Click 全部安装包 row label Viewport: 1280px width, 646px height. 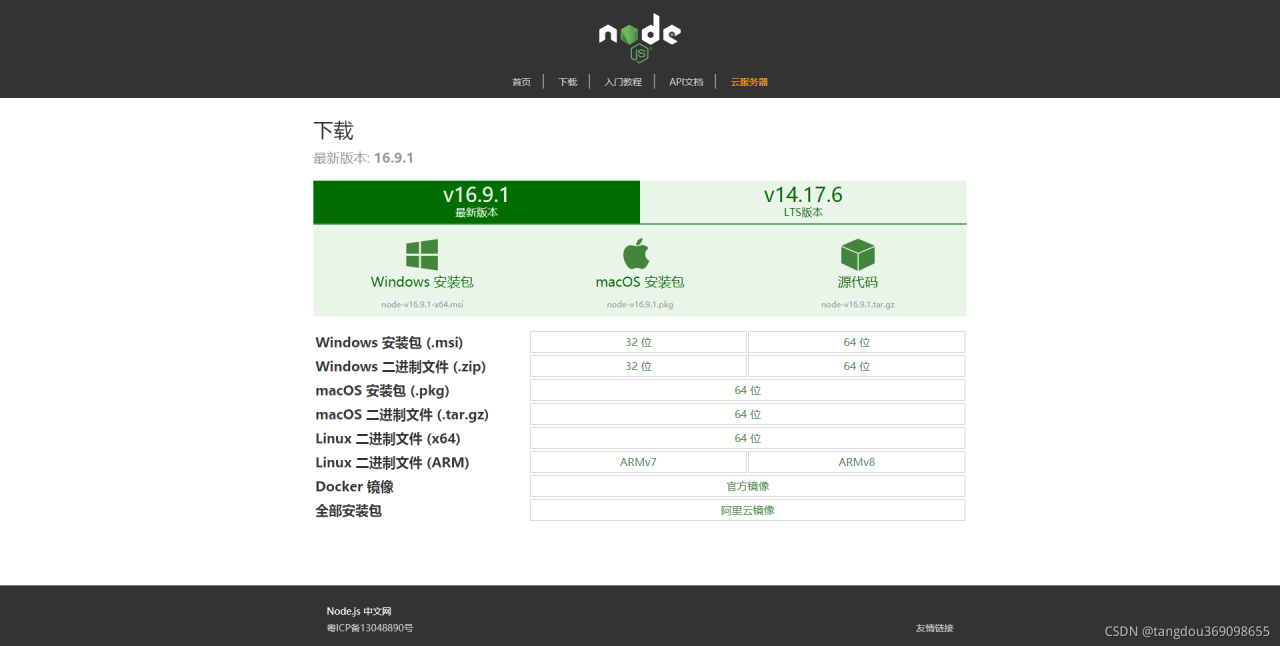(348, 510)
